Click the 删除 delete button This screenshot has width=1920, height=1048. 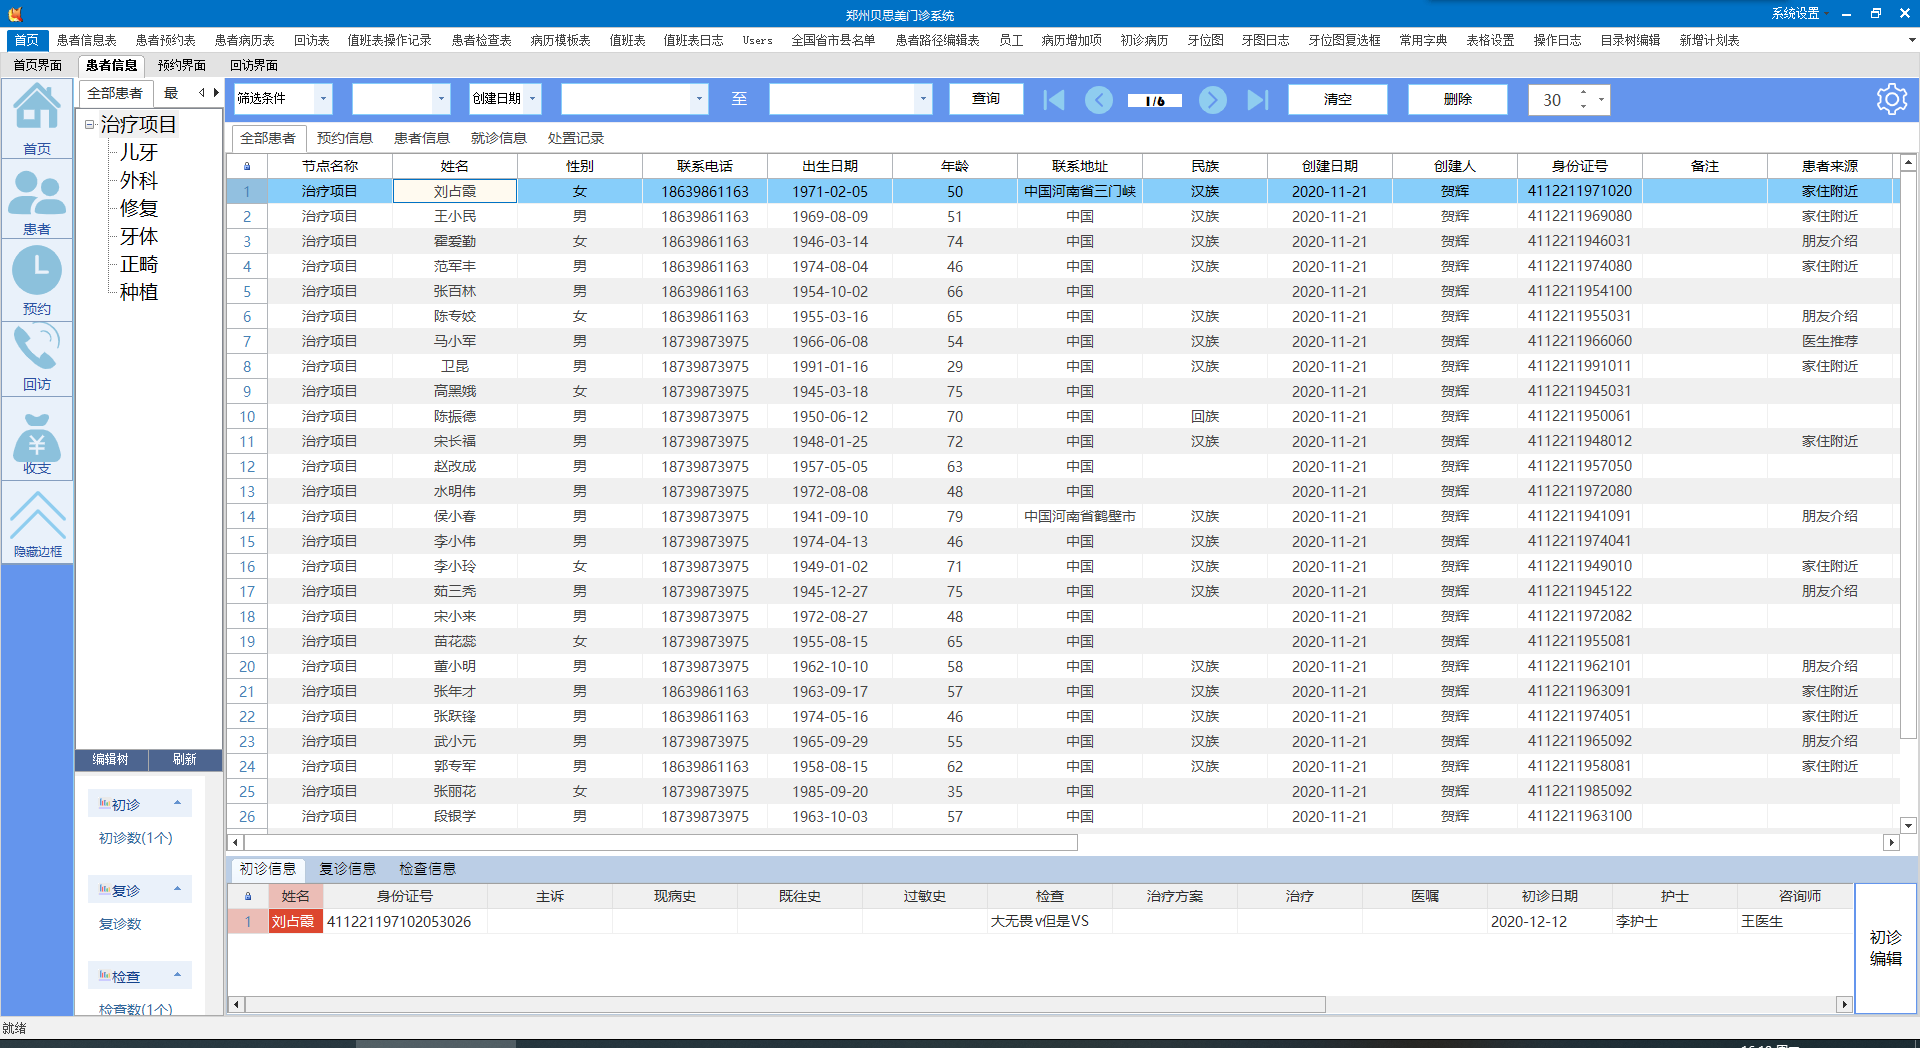[1458, 99]
